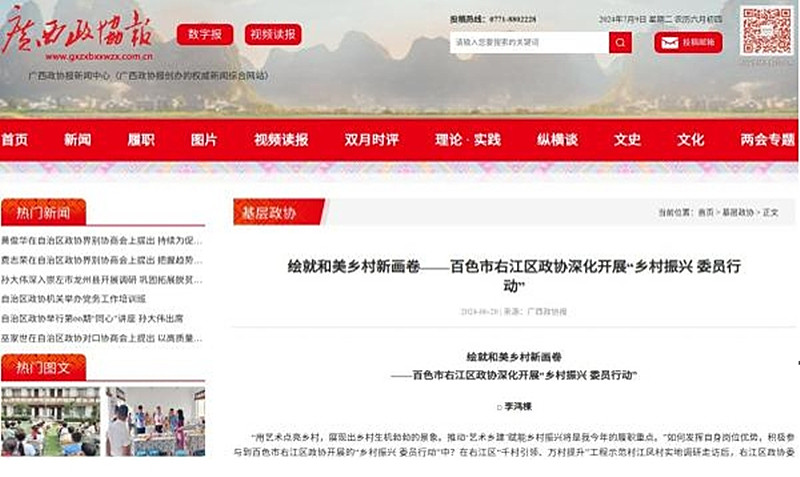
Task: Open the 履职 navigation item
Action: point(141,139)
